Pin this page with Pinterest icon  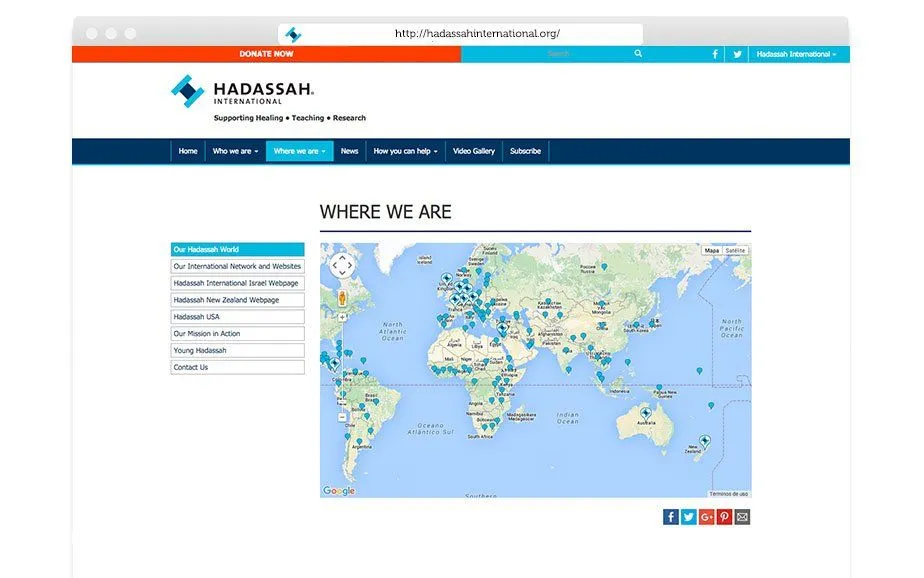(724, 517)
